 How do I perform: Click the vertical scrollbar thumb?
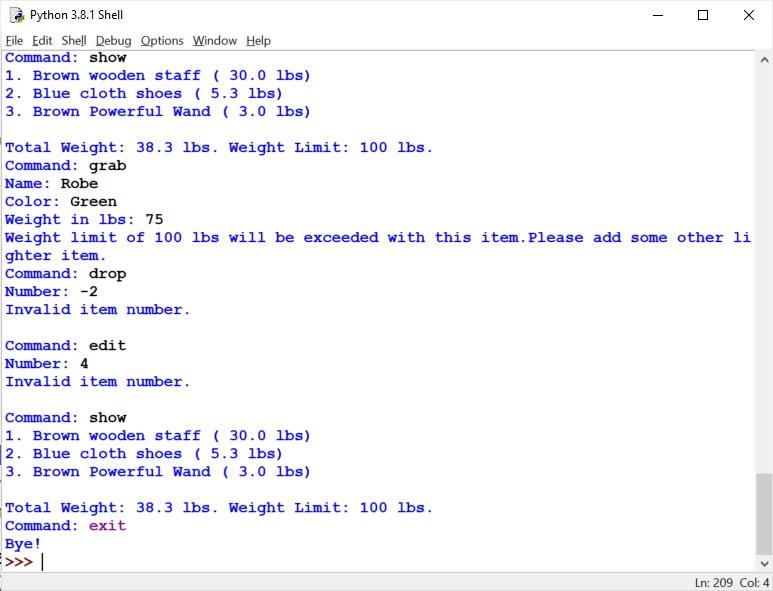tap(764, 514)
